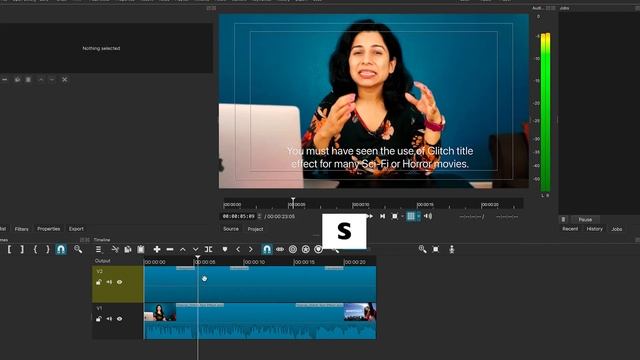Open the timeline hamburger menu
Image resolution: width=640 pixels, height=360 pixels.
point(98,249)
